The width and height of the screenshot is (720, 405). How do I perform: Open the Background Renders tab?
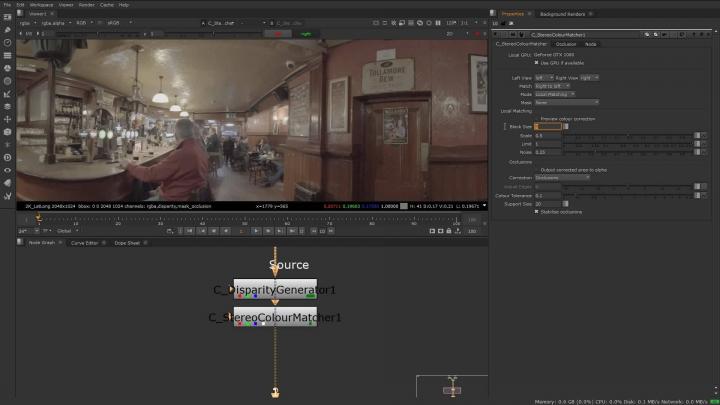pos(561,13)
